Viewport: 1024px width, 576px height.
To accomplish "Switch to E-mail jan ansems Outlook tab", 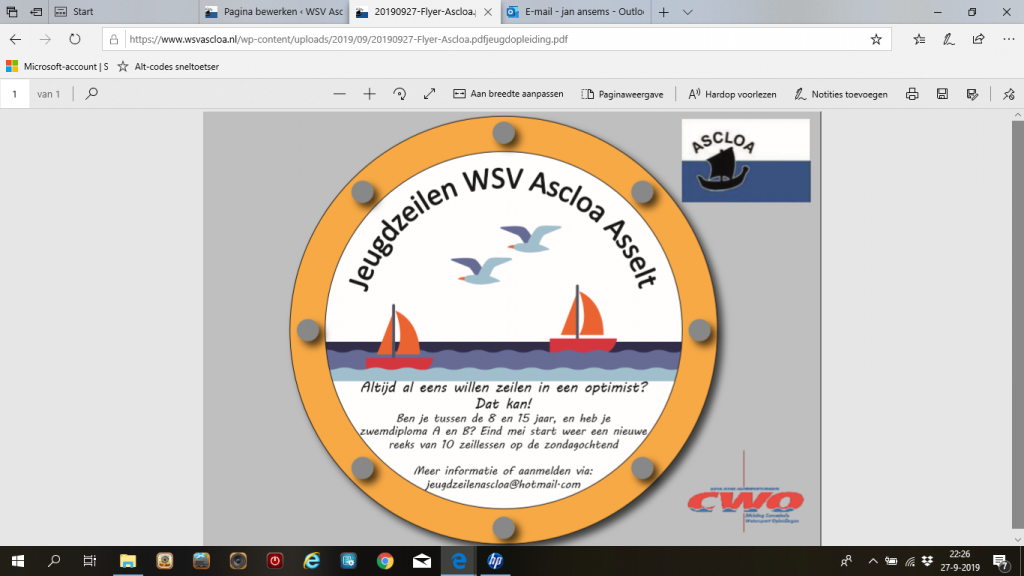I will pyautogui.click(x=578, y=12).
